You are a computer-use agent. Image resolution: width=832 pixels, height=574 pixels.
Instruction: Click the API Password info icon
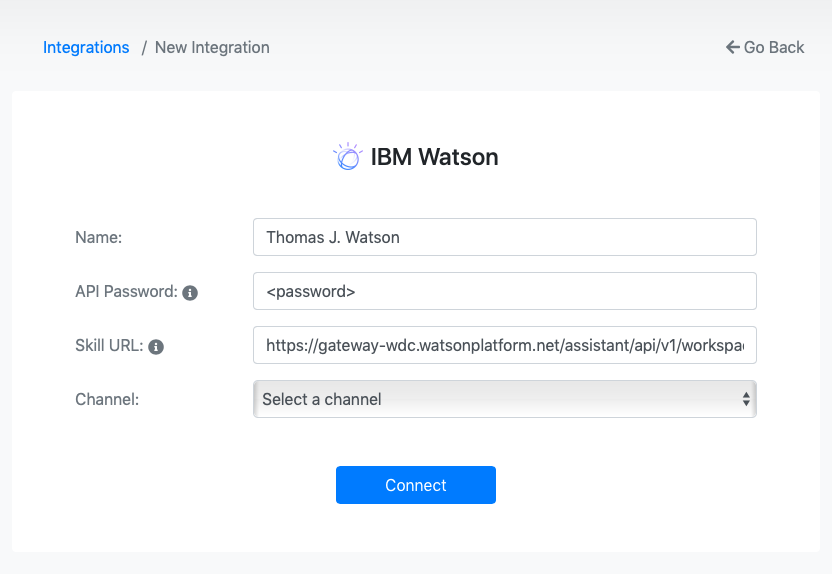click(x=190, y=292)
